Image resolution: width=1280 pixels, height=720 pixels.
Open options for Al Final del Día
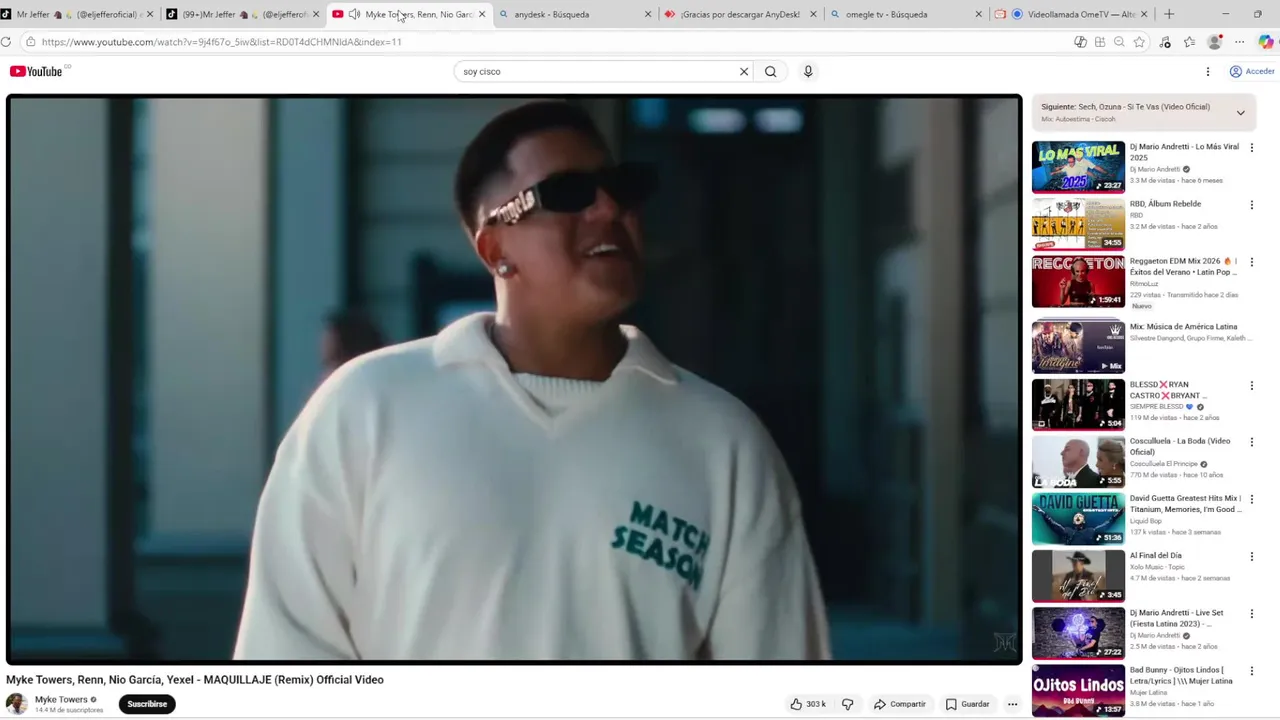(1251, 556)
